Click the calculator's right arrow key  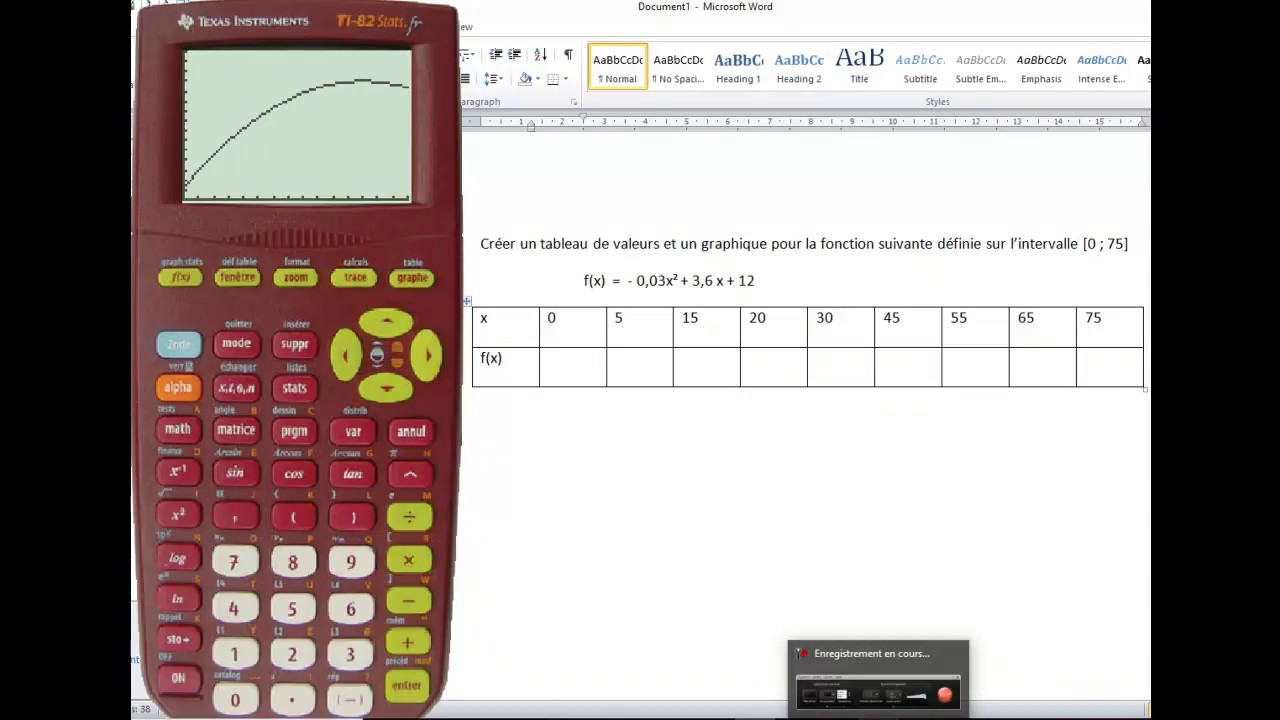(427, 355)
